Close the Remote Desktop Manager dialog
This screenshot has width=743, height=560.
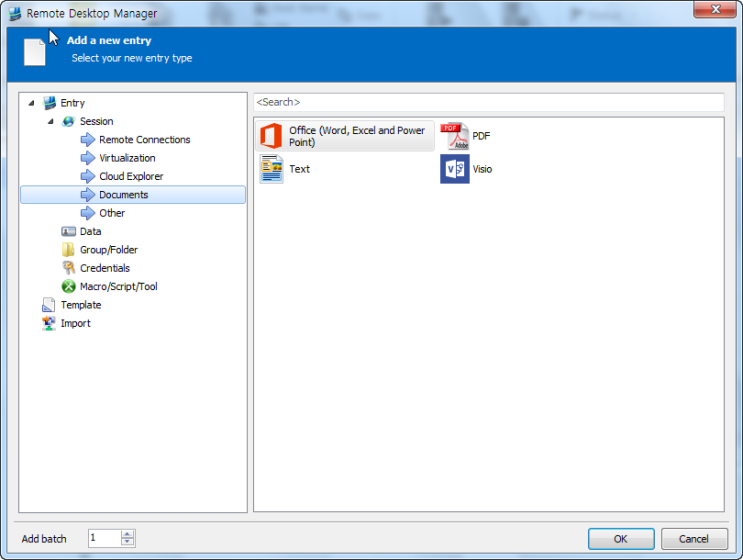(715, 9)
